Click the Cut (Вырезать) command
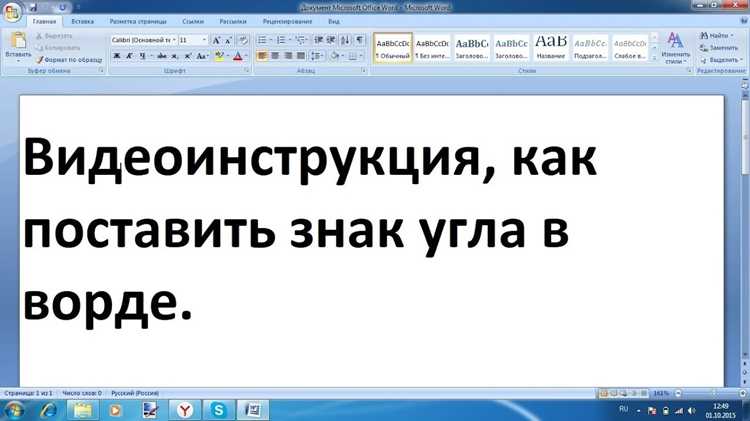750x421 pixels. click(x=54, y=36)
